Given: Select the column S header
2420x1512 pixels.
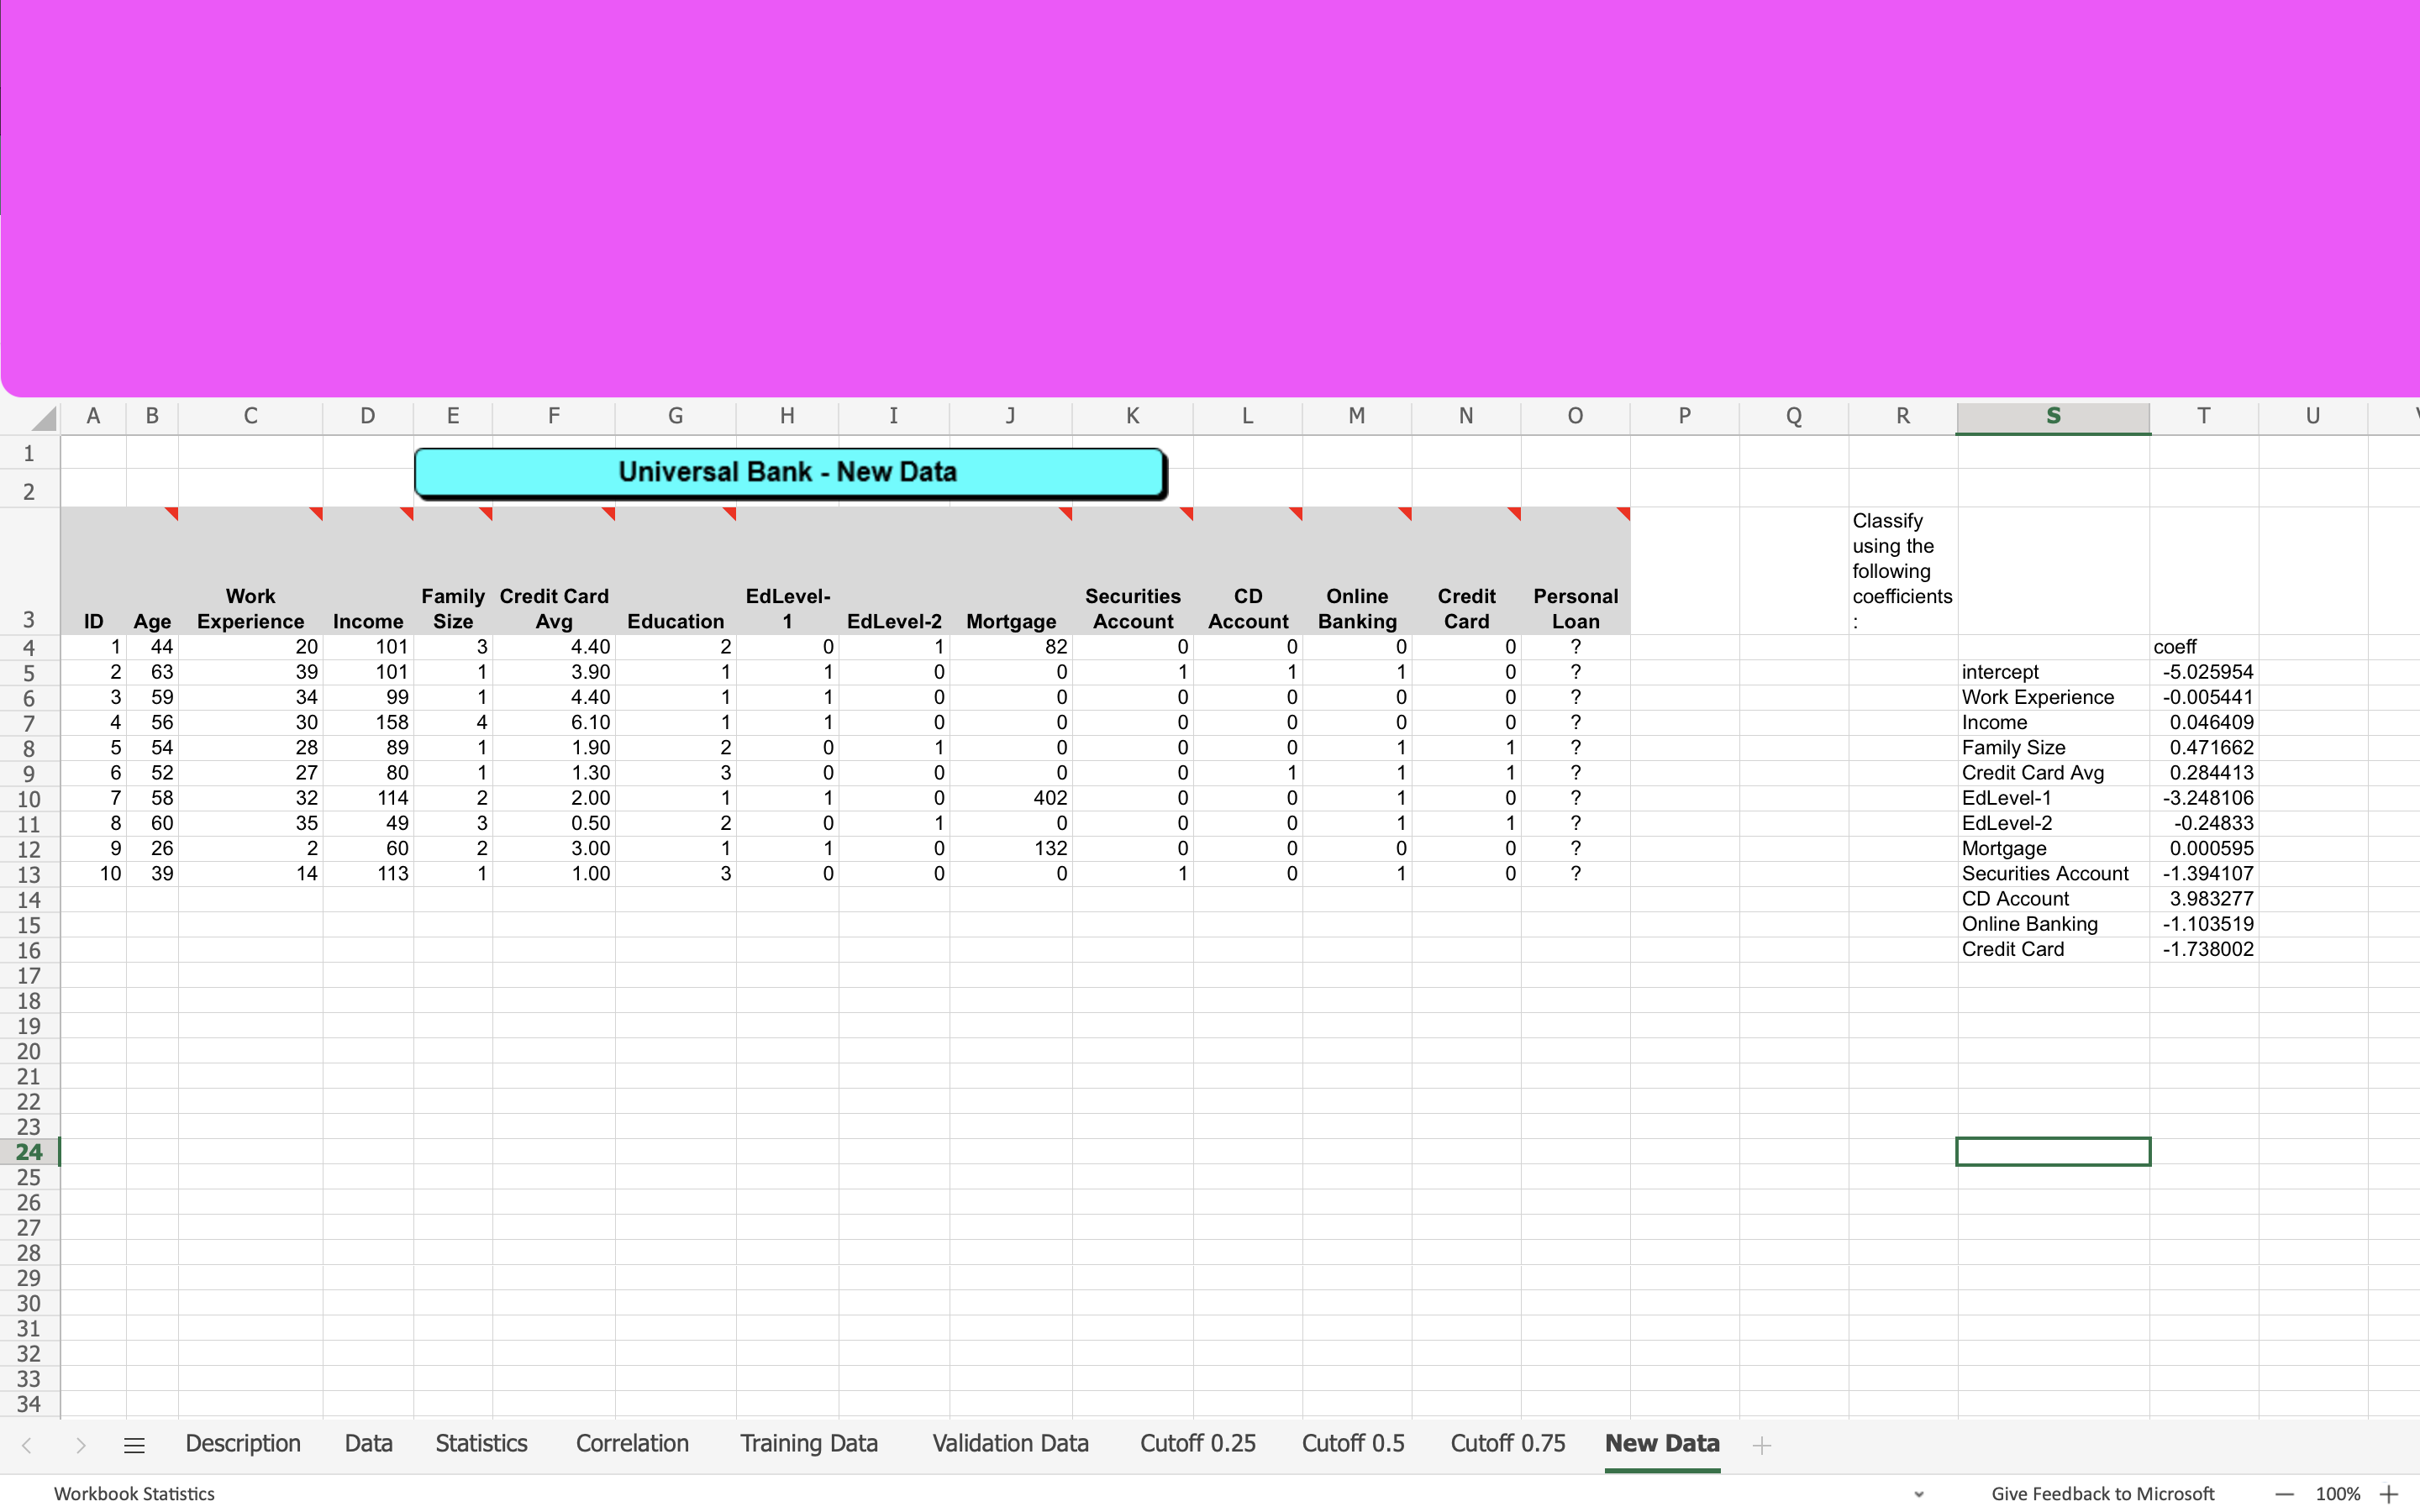Looking at the screenshot, I should [2052, 416].
